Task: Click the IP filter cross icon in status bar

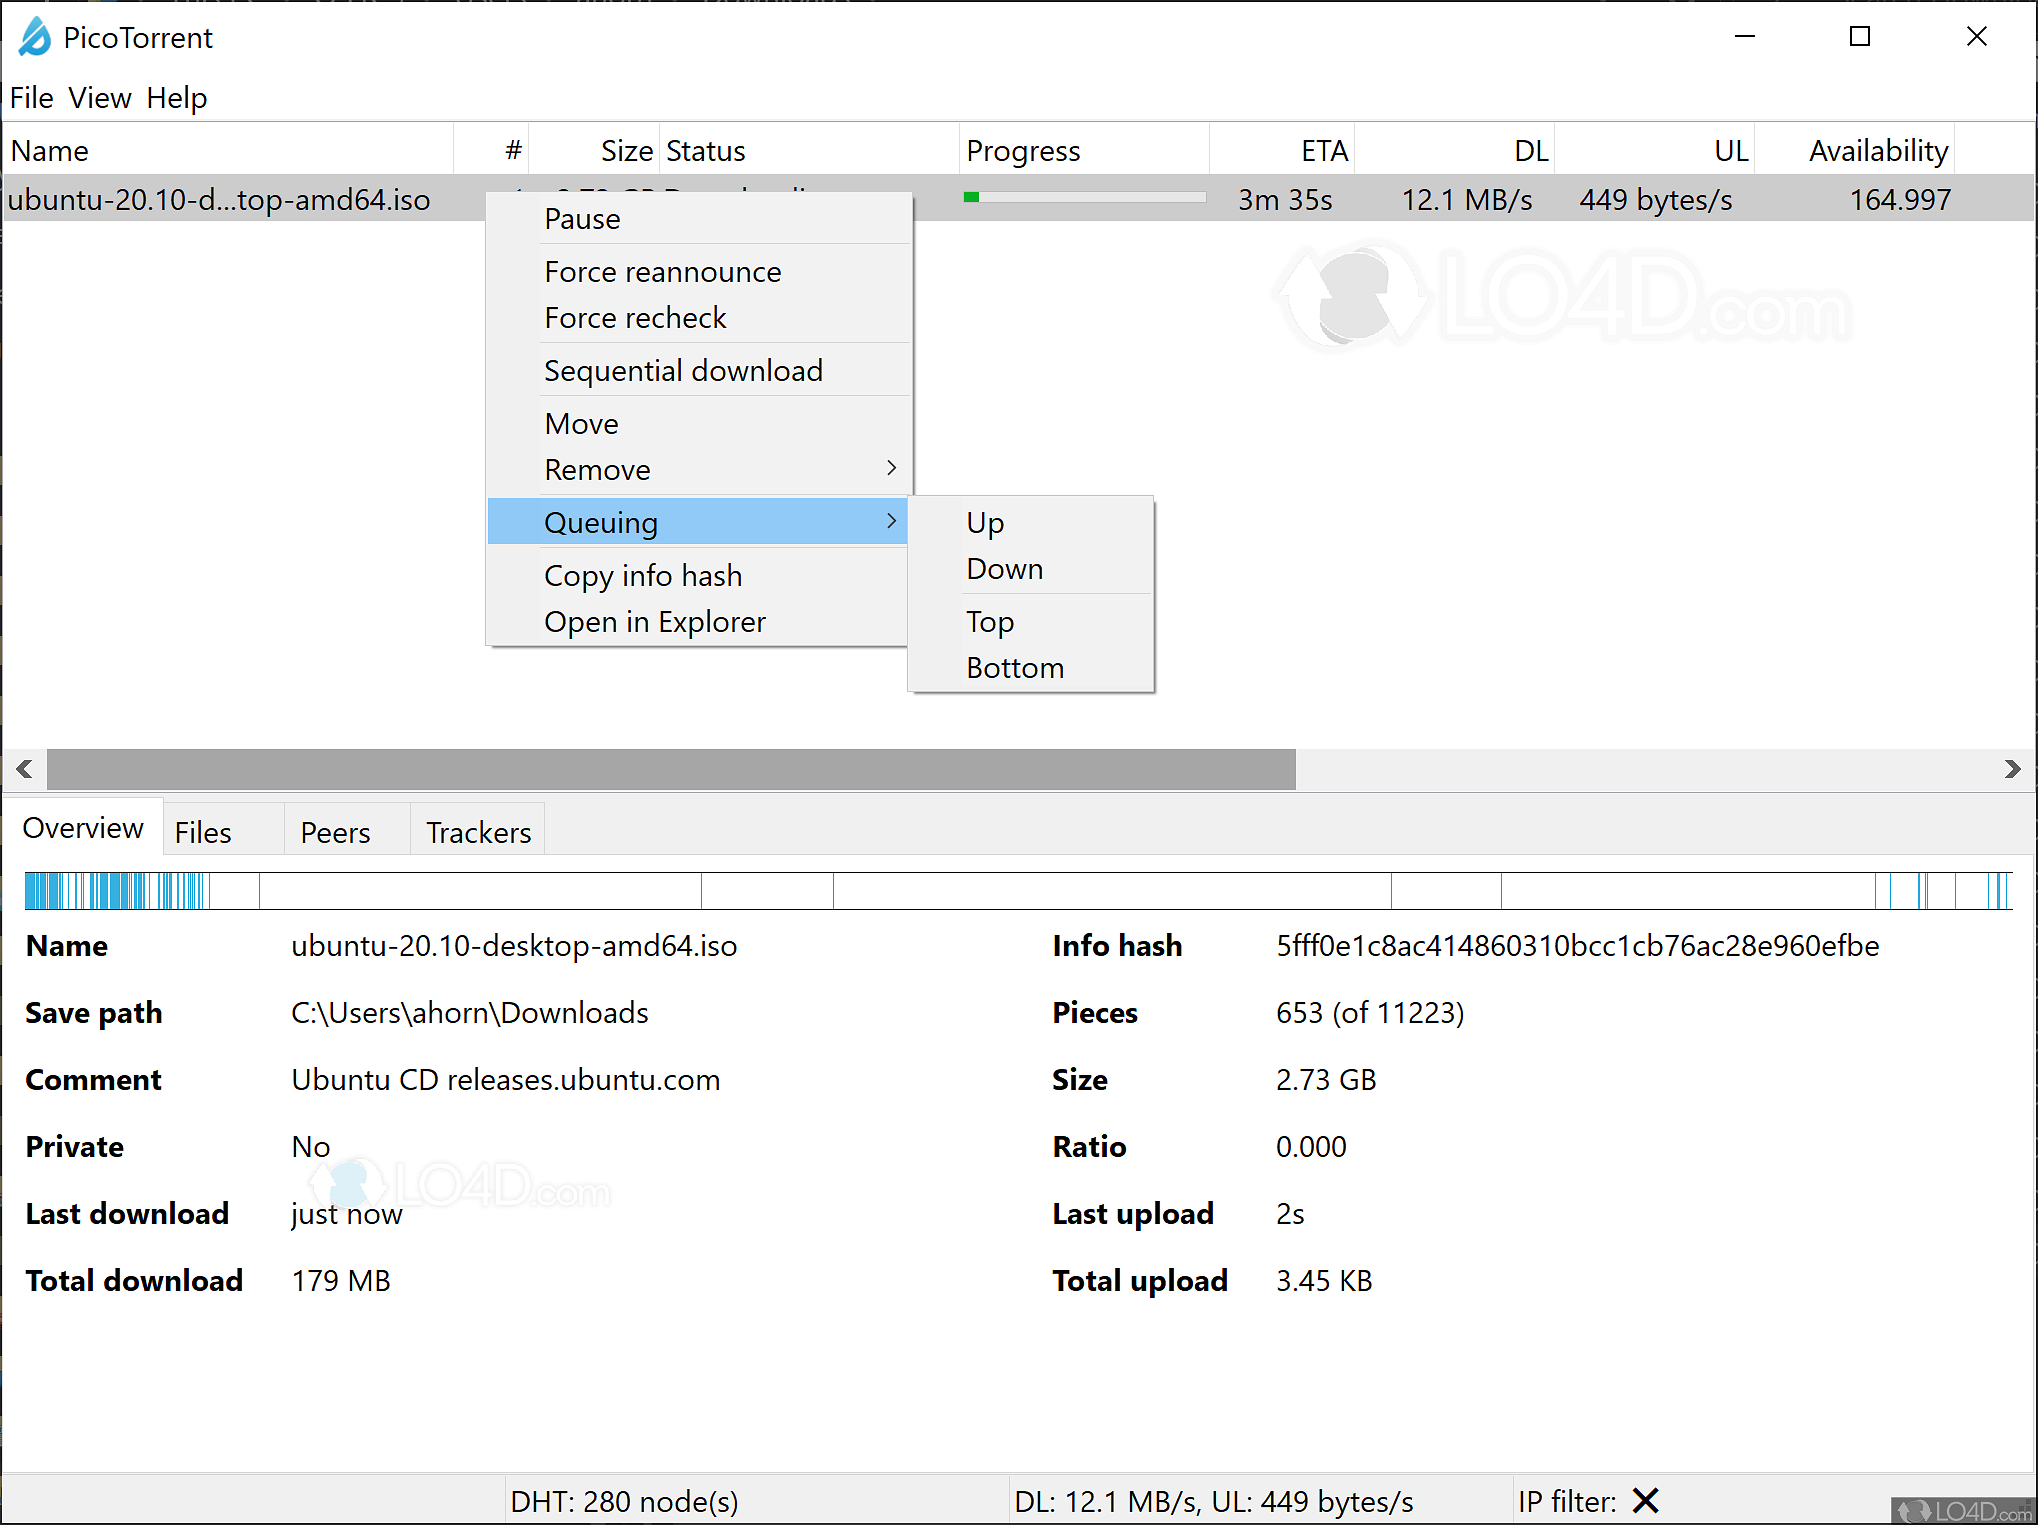Action: click(1645, 1500)
